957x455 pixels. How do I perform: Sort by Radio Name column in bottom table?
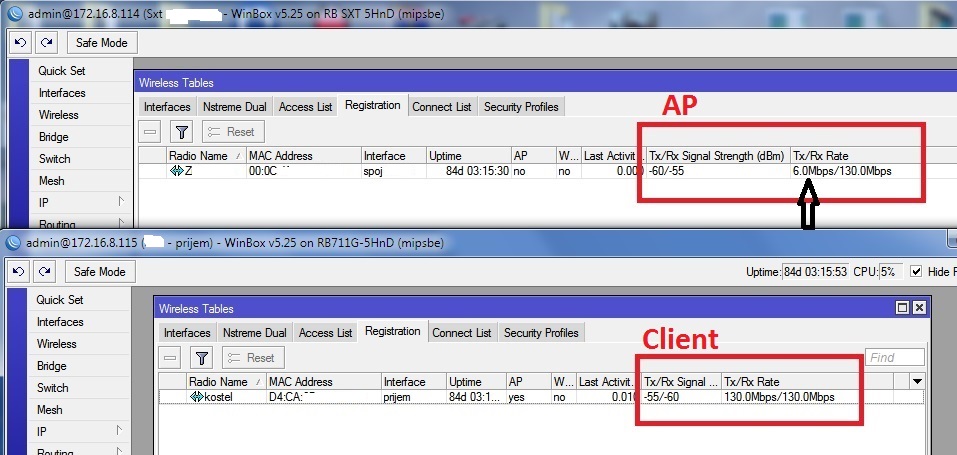pyautogui.click(x=226, y=382)
